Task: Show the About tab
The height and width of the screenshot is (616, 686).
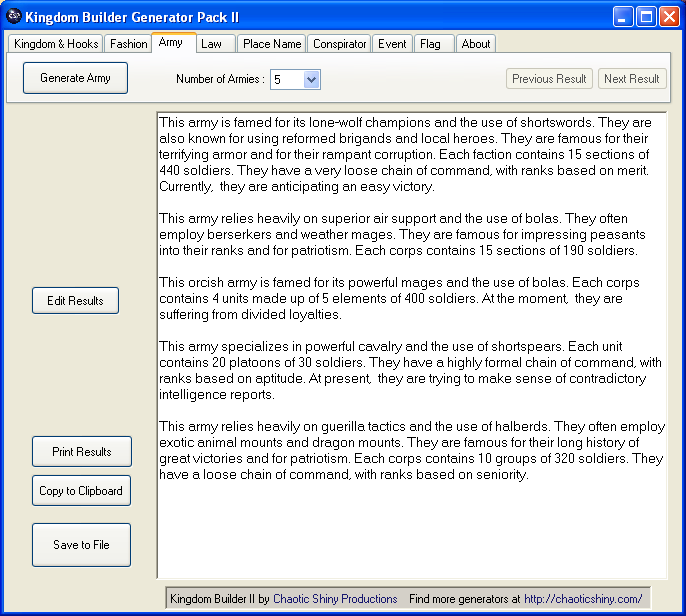Action: (476, 44)
